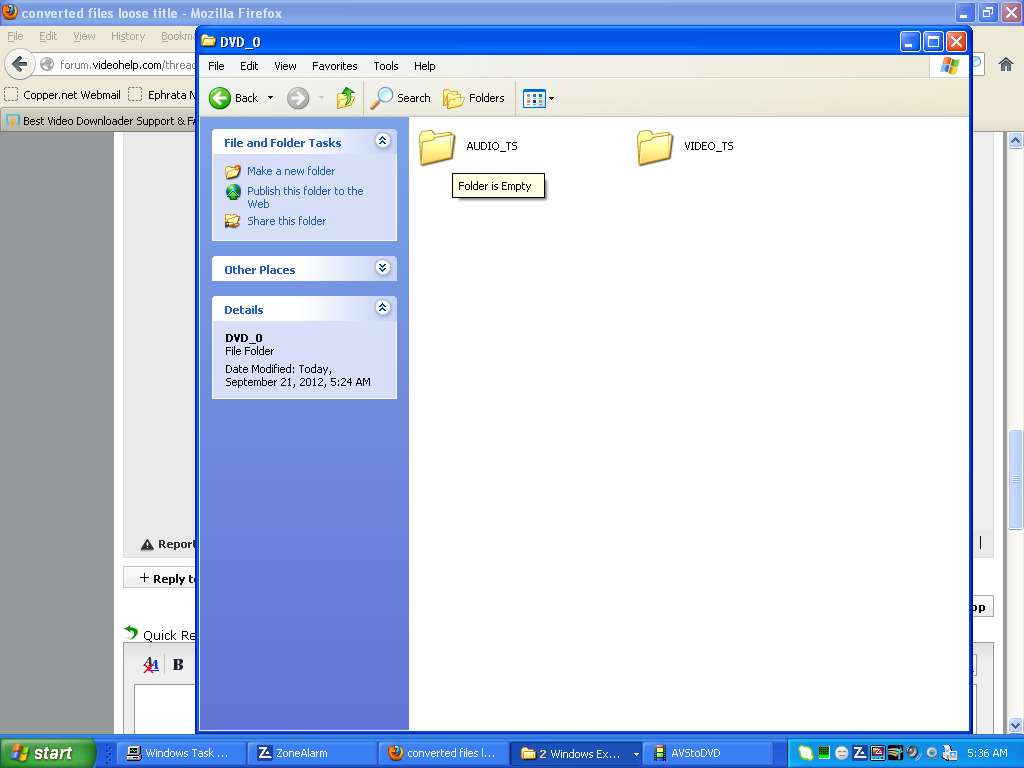1024x768 pixels.
Task: Collapse the File and Folder Tasks panel
Action: pos(383,141)
